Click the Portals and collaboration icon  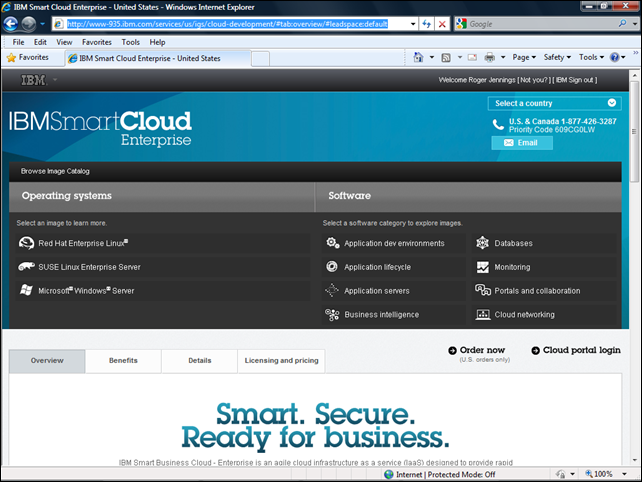pos(483,290)
